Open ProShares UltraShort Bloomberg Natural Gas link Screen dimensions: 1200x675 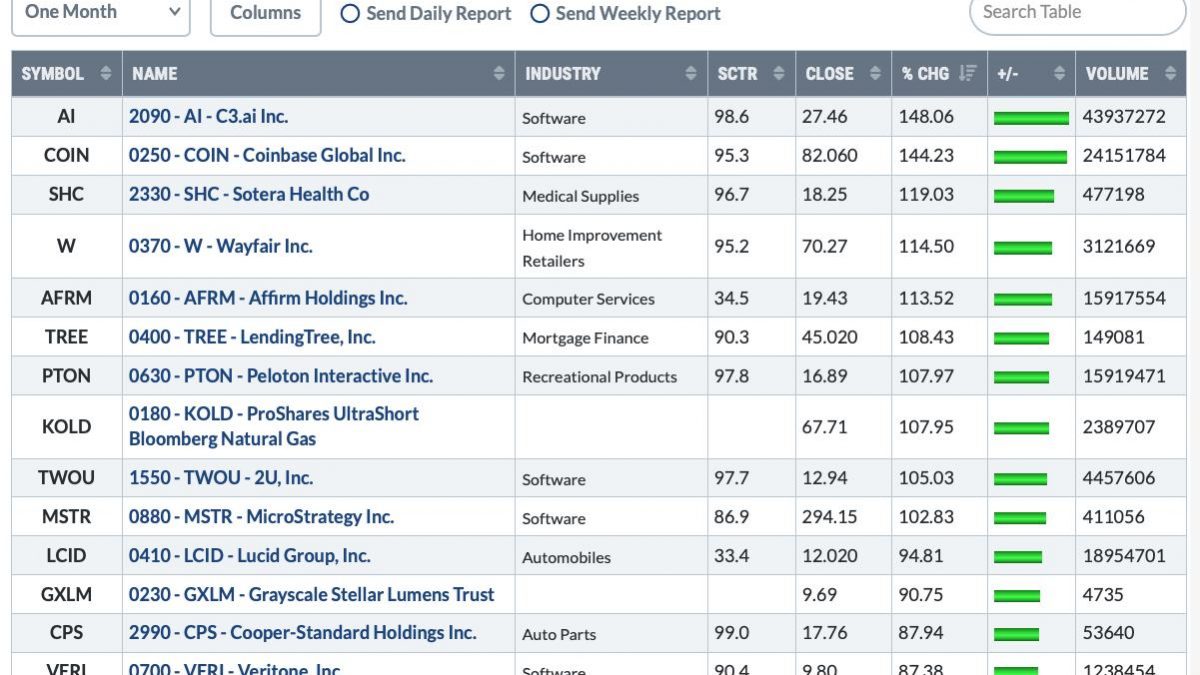click(274, 426)
